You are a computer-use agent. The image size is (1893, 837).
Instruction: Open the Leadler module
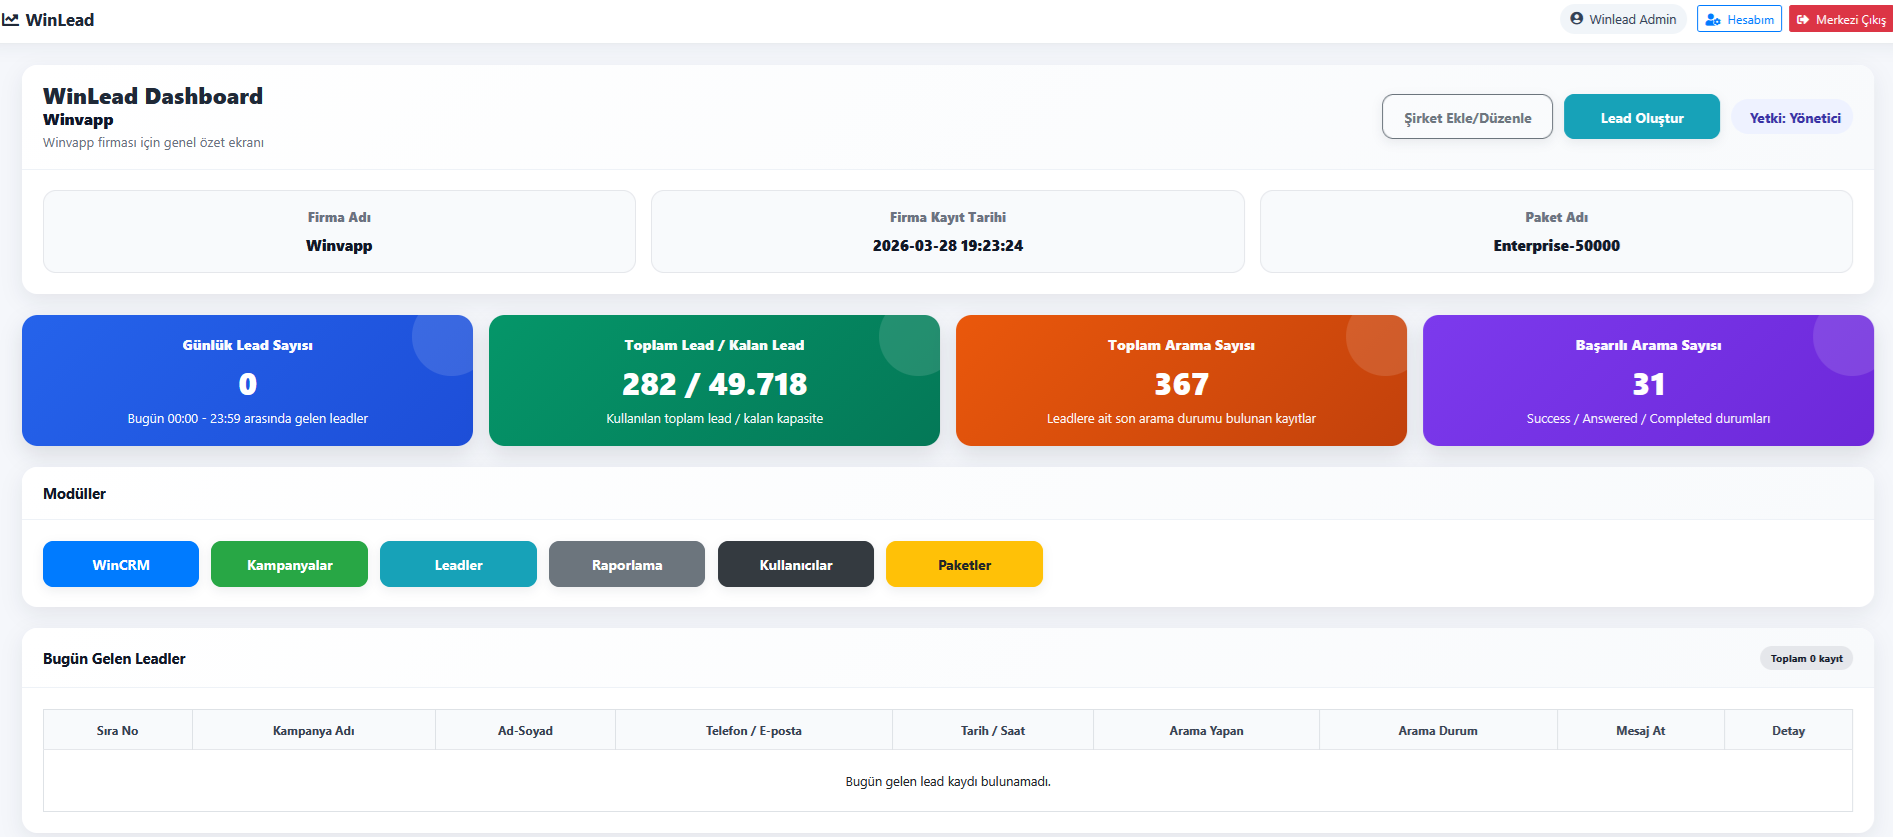(x=458, y=564)
